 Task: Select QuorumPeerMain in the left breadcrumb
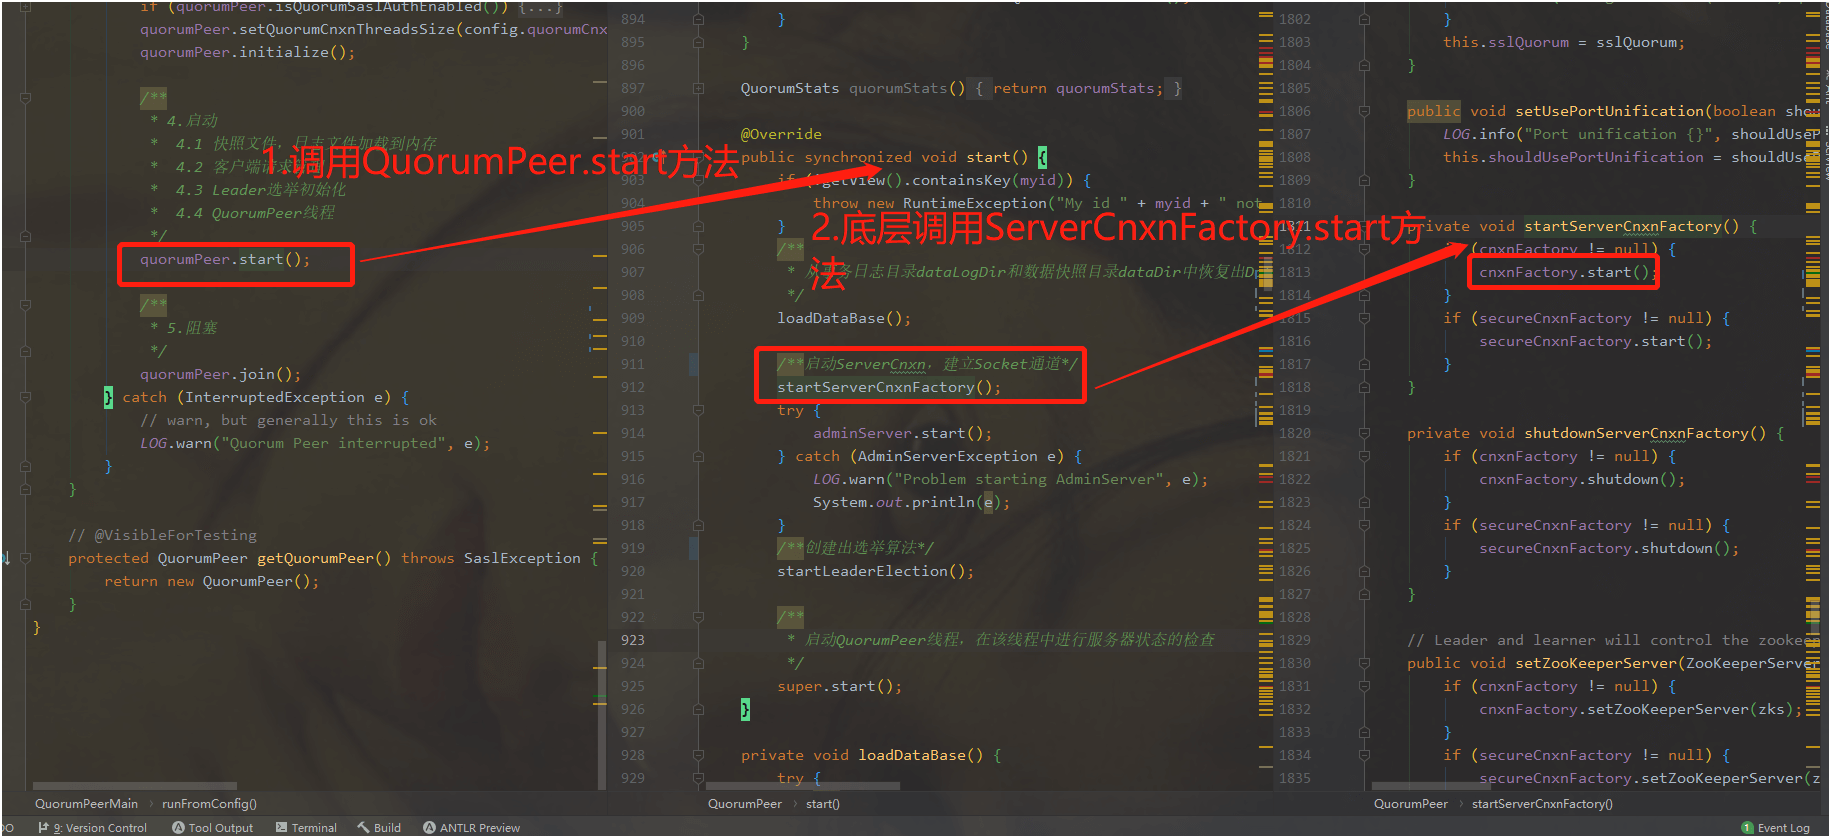point(86,804)
